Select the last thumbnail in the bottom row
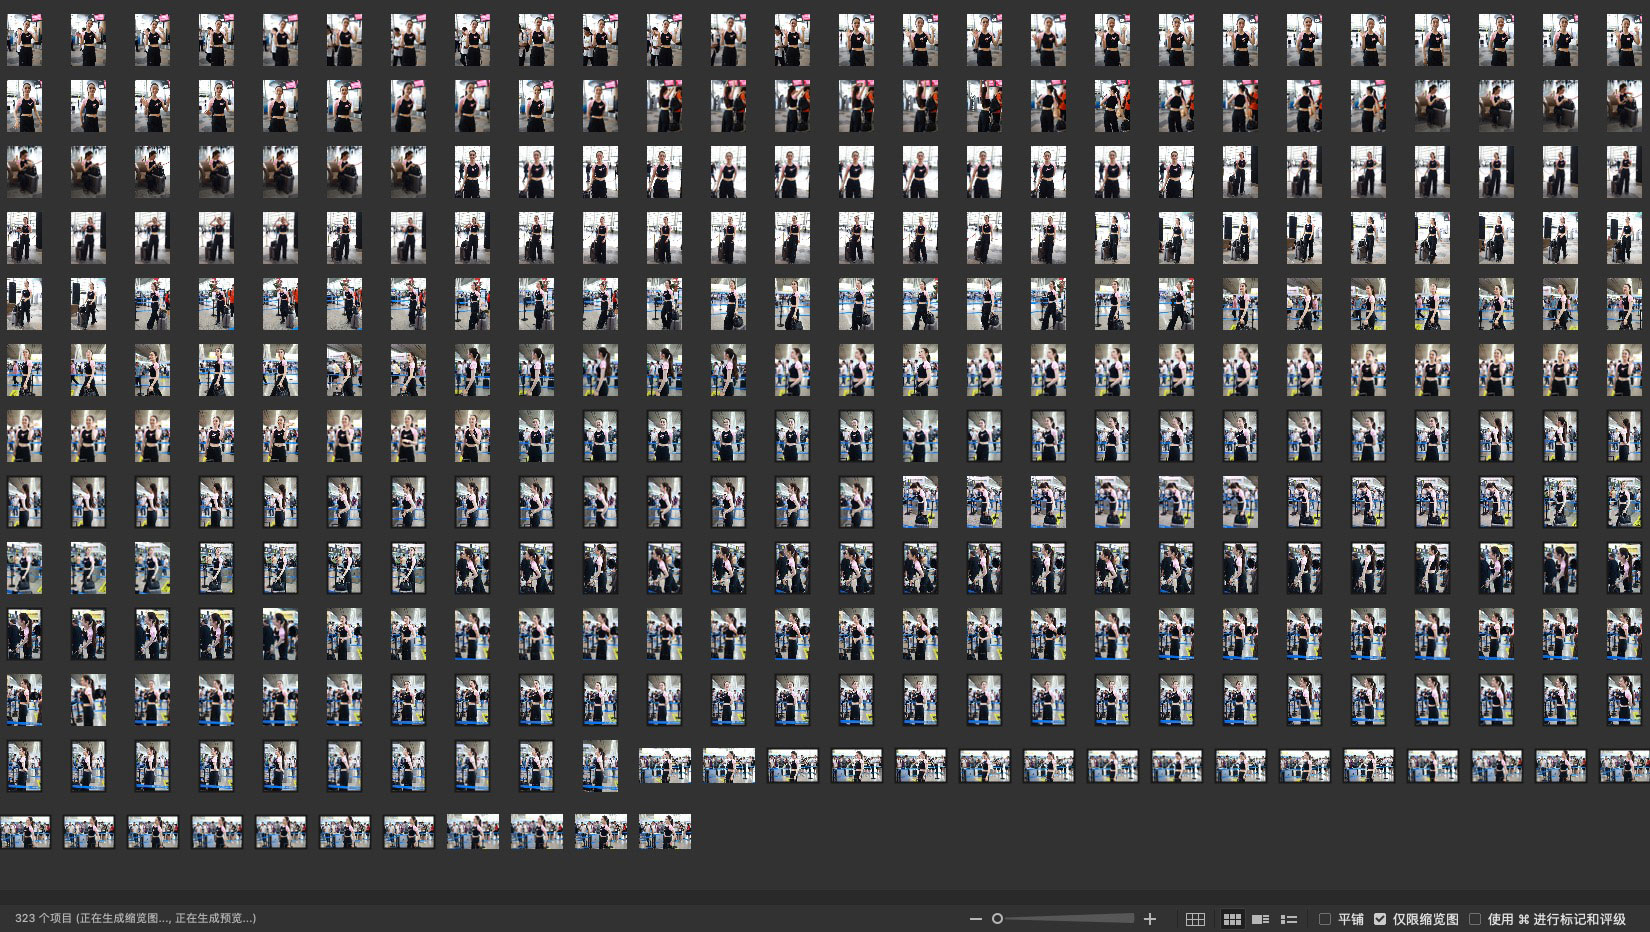Image resolution: width=1650 pixels, height=932 pixels. (665, 832)
